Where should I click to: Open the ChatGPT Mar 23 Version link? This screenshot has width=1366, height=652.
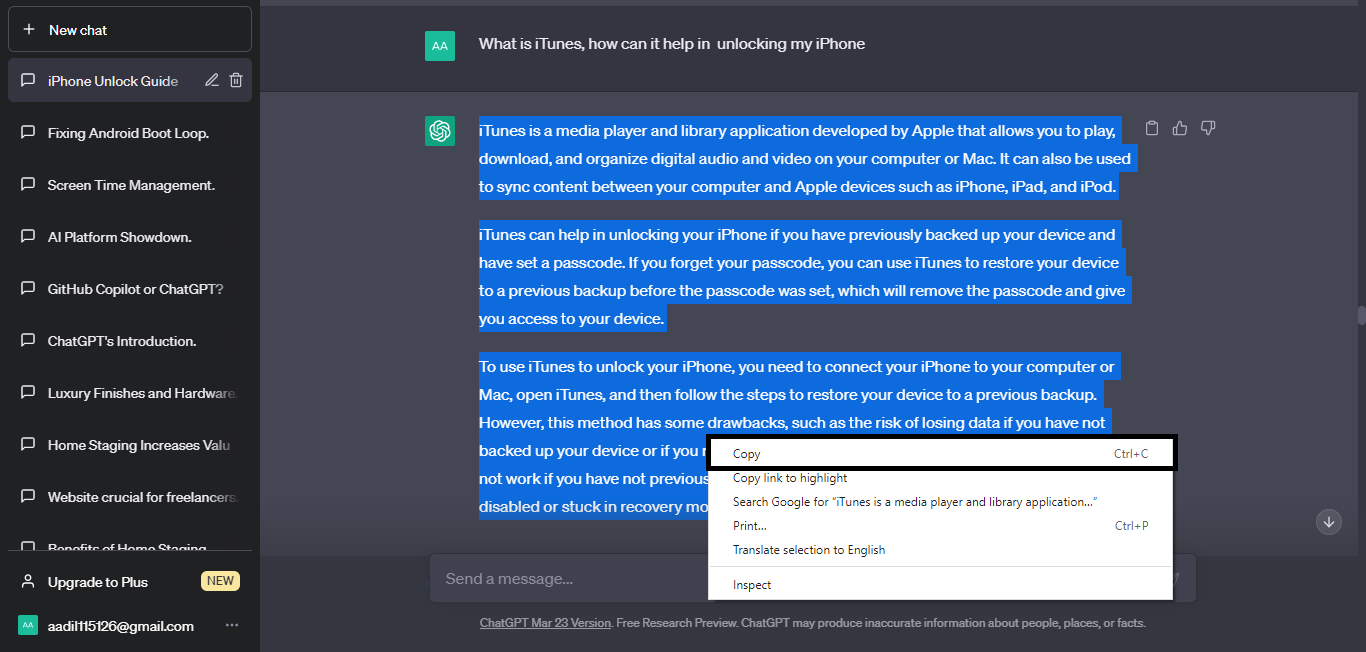545,623
